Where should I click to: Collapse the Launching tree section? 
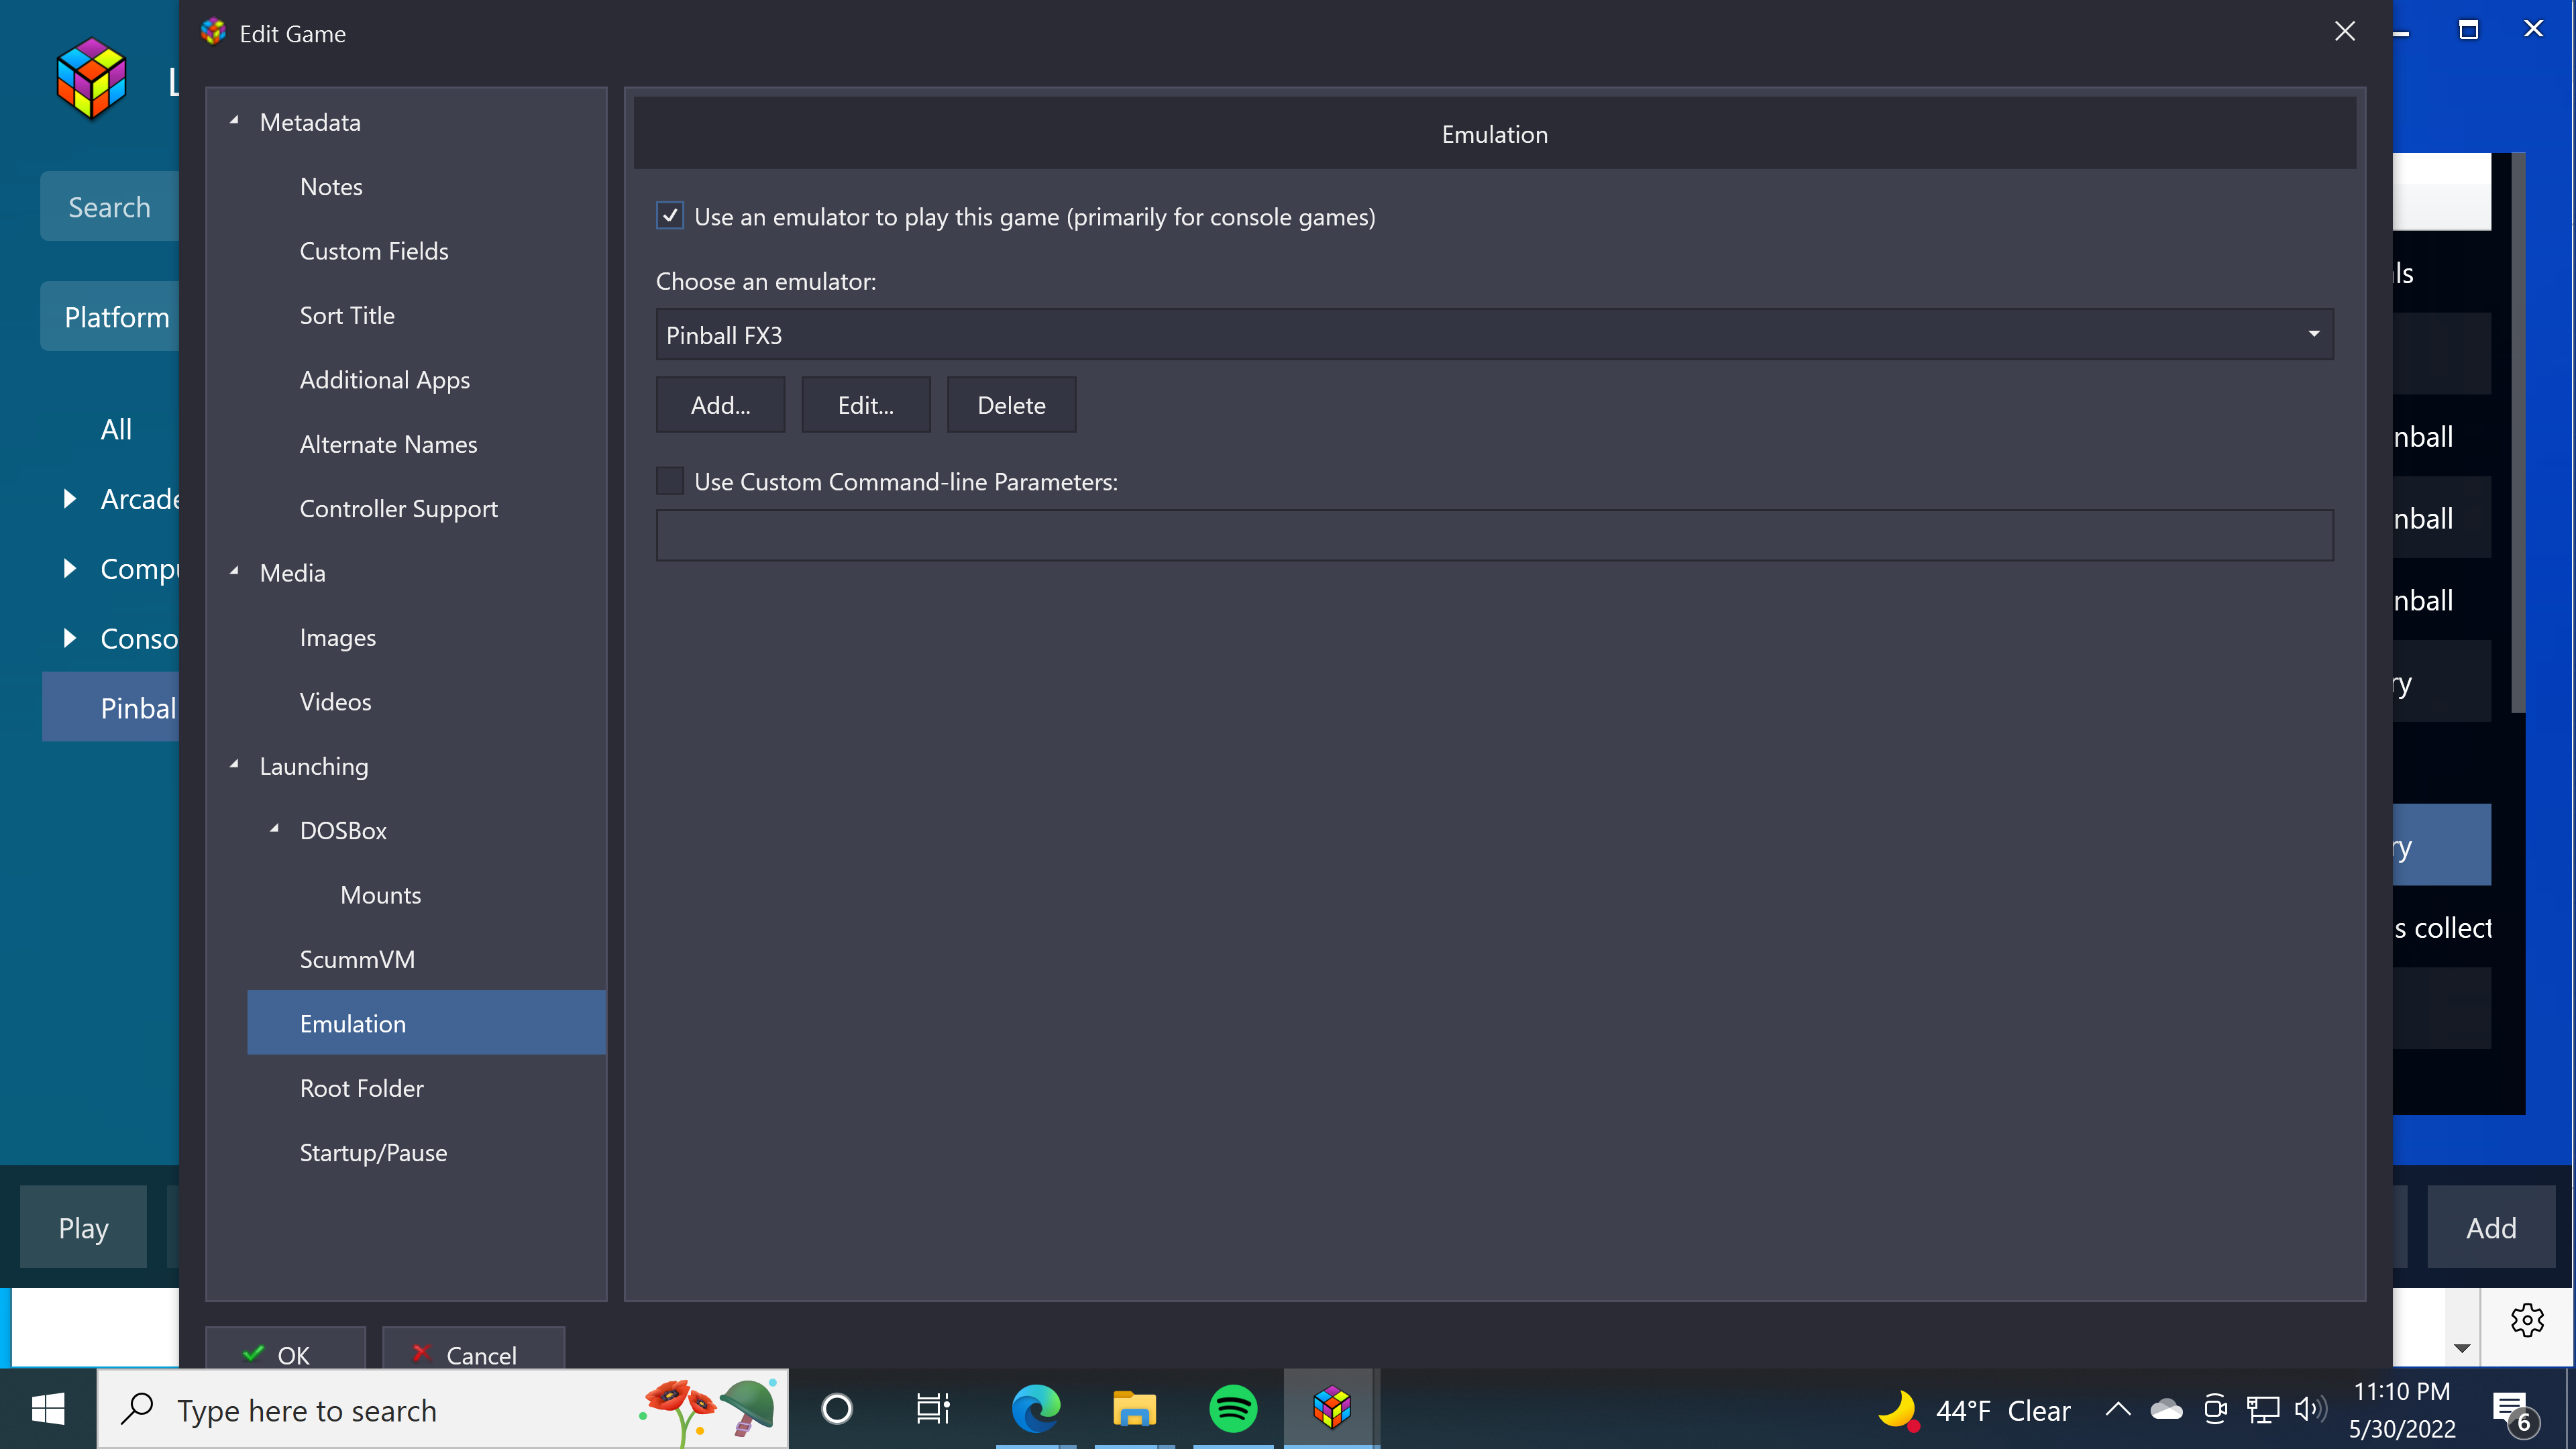[234, 765]
